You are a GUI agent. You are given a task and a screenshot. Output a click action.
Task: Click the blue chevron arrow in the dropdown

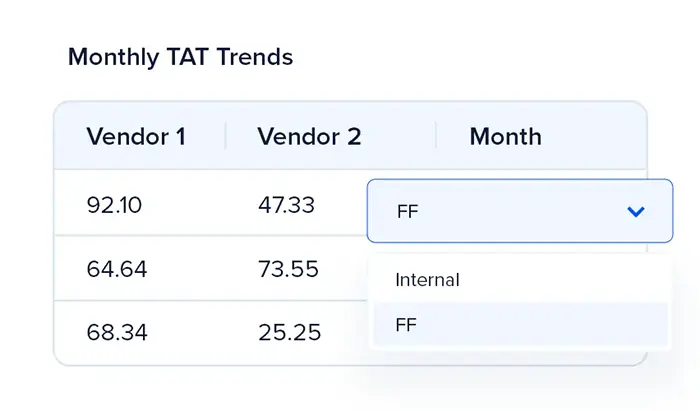coord(635,211)
